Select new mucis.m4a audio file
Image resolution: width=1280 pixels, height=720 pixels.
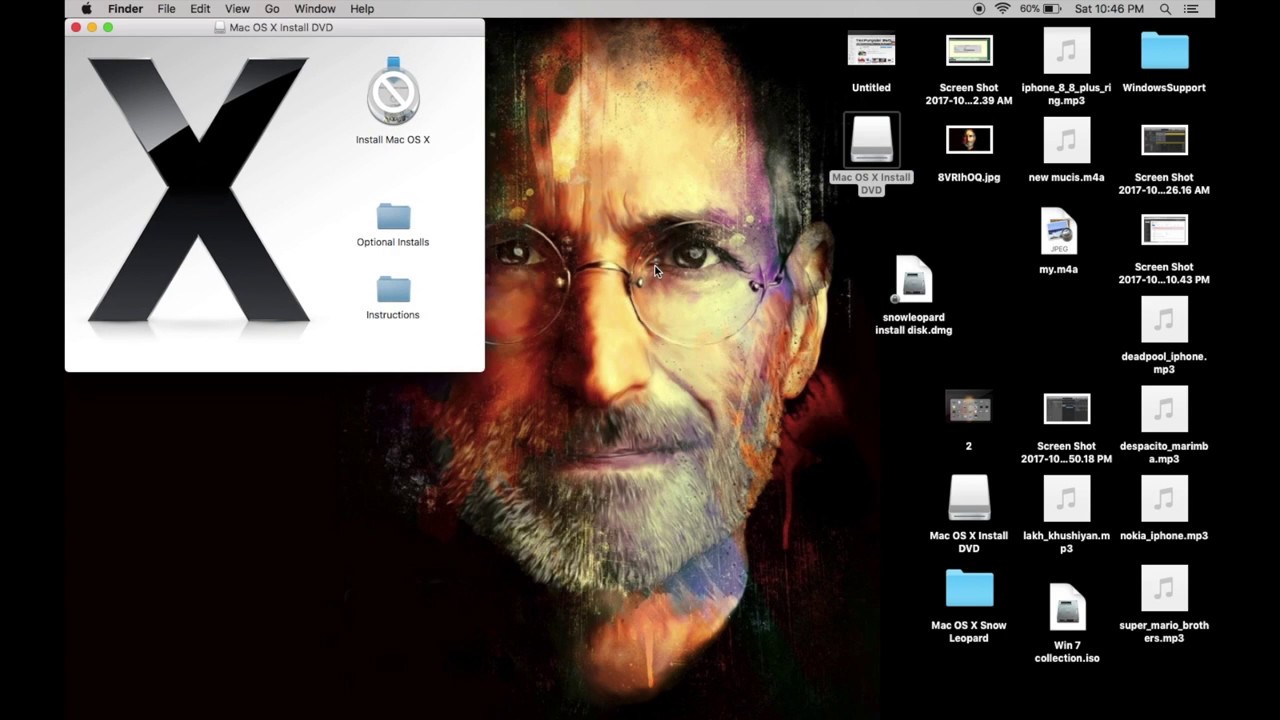coord(1067,140)
